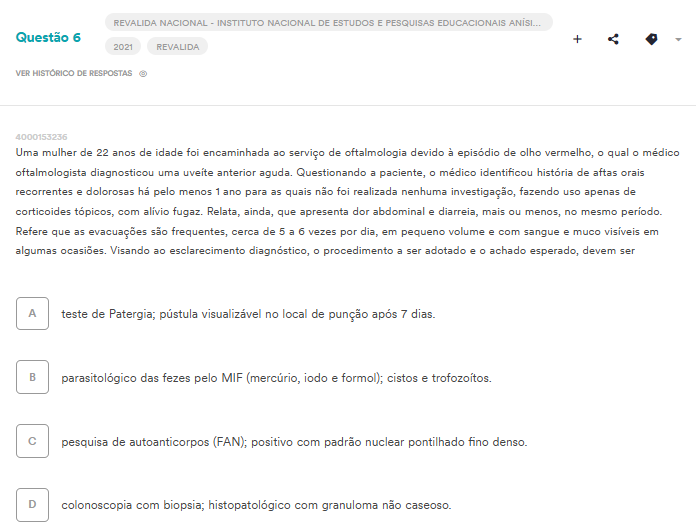Click the REVALIDA exam tag chip

(x=178, y=47)
